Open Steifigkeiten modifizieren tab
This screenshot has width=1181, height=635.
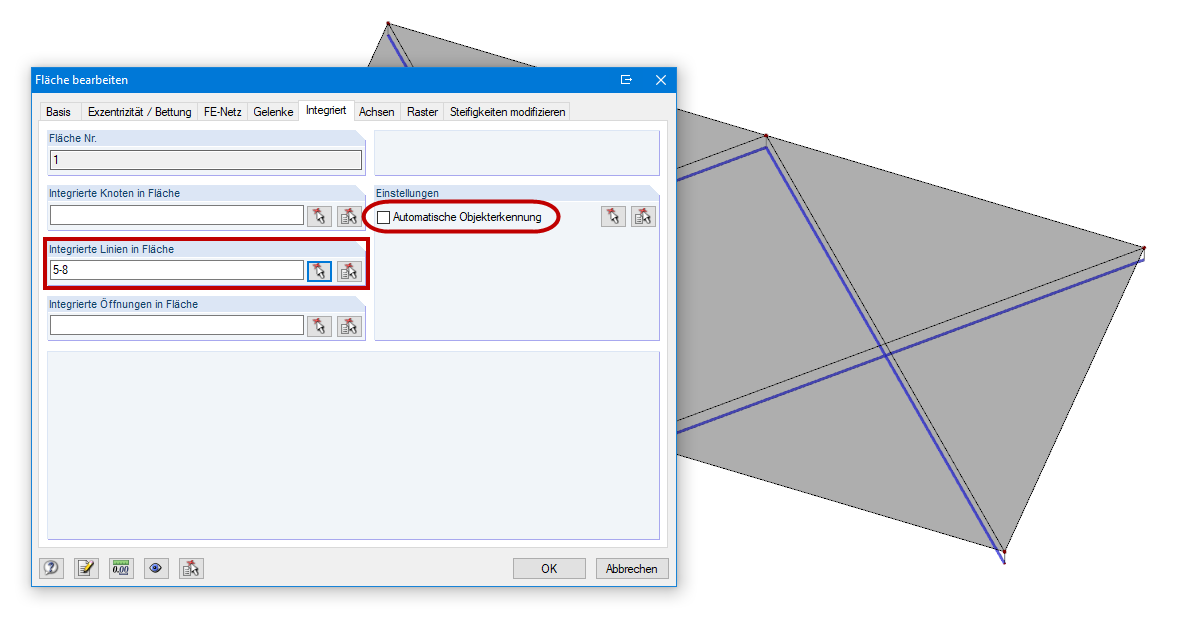point(507,111)
